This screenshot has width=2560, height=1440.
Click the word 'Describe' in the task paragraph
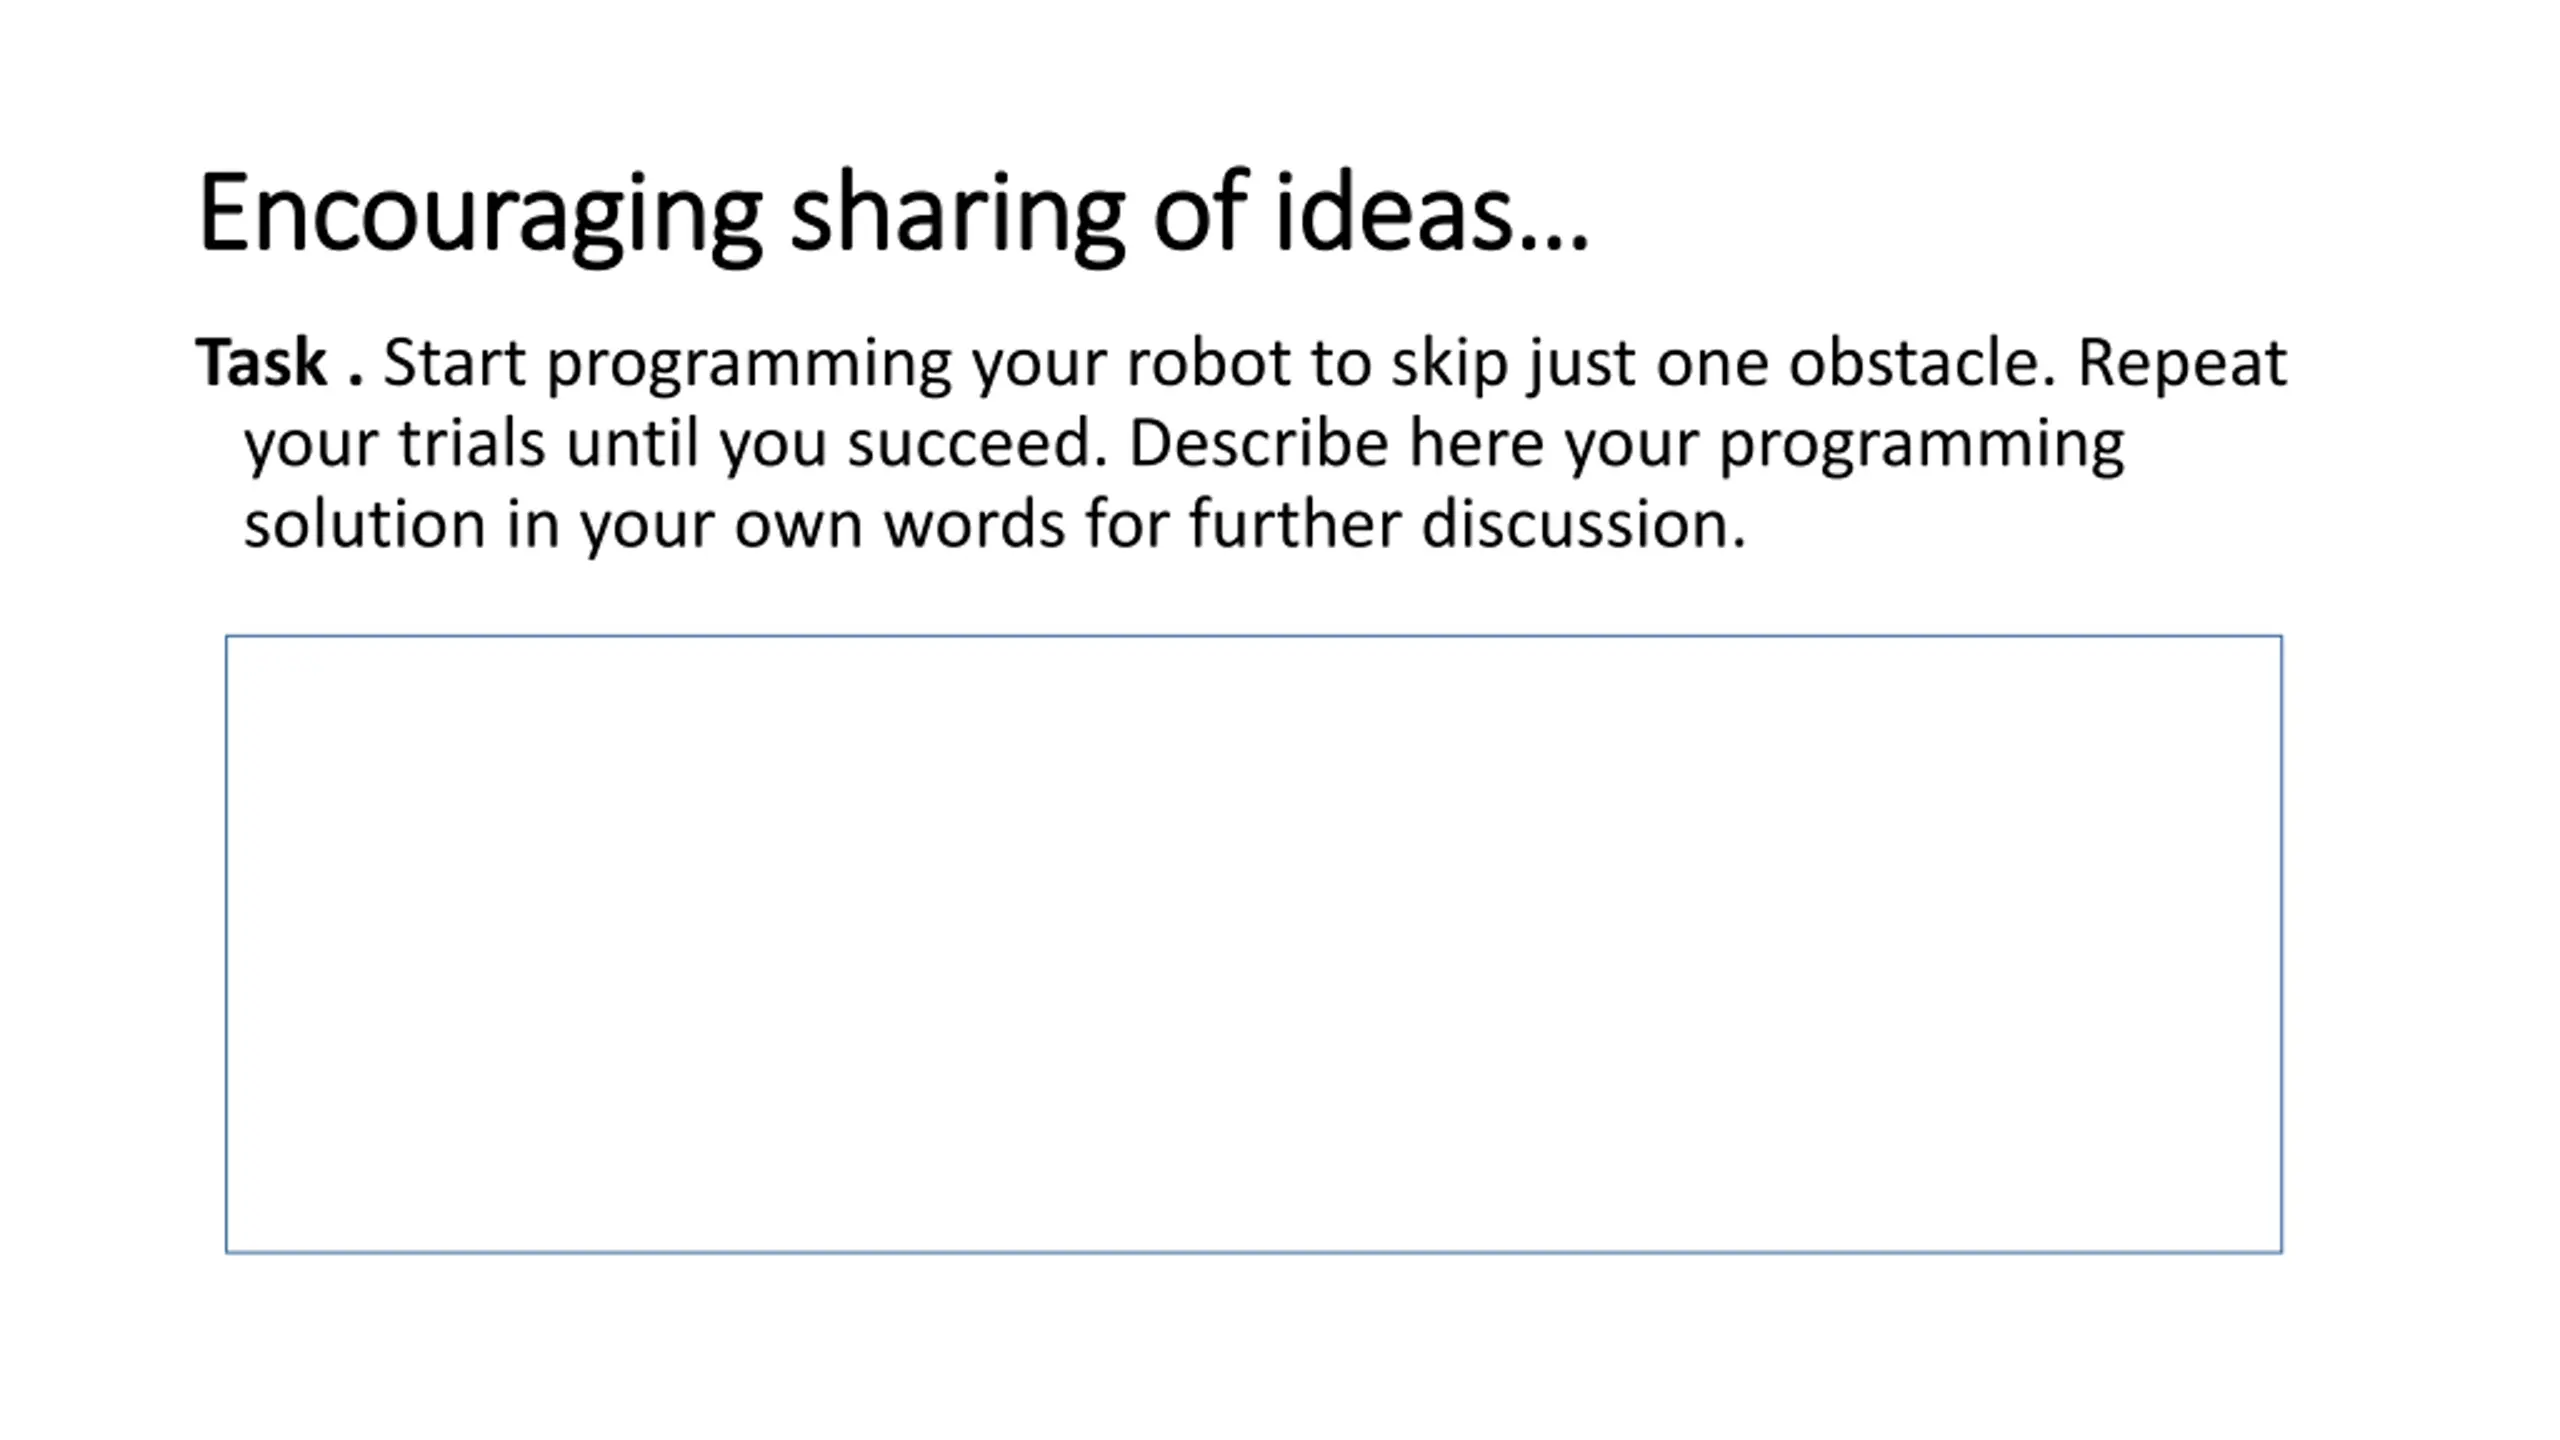point(1258,442)
